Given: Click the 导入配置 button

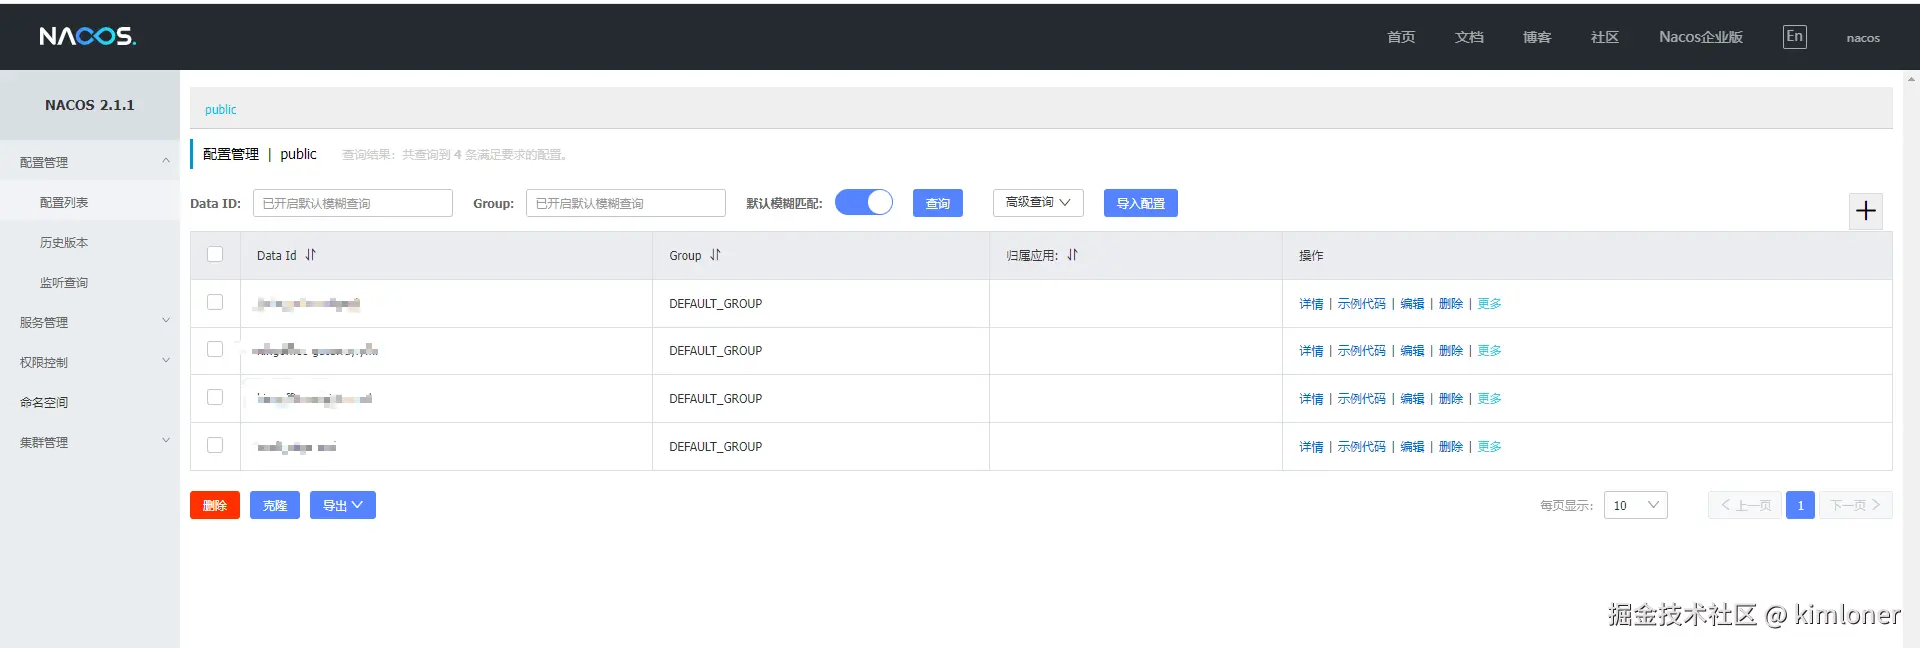Looking at the screenshot, I should click(x=1141, y=203).
